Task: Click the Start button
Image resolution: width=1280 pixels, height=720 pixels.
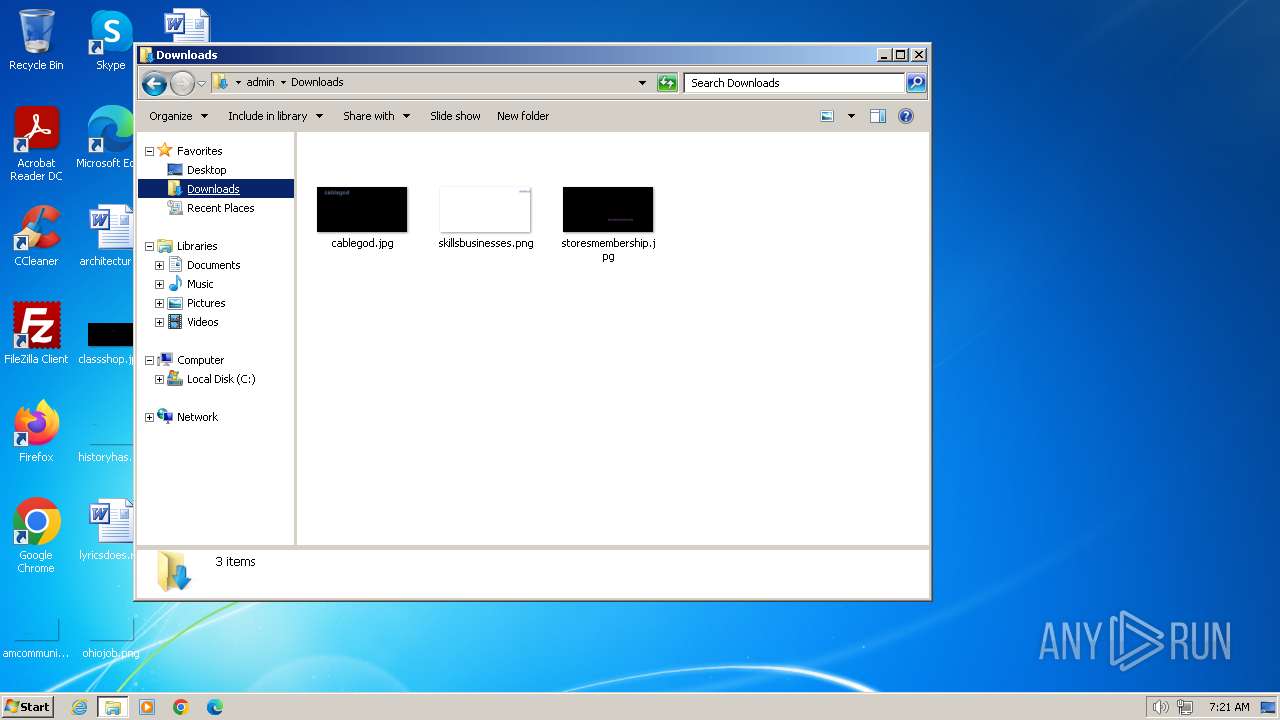Action: coord(27,707)
